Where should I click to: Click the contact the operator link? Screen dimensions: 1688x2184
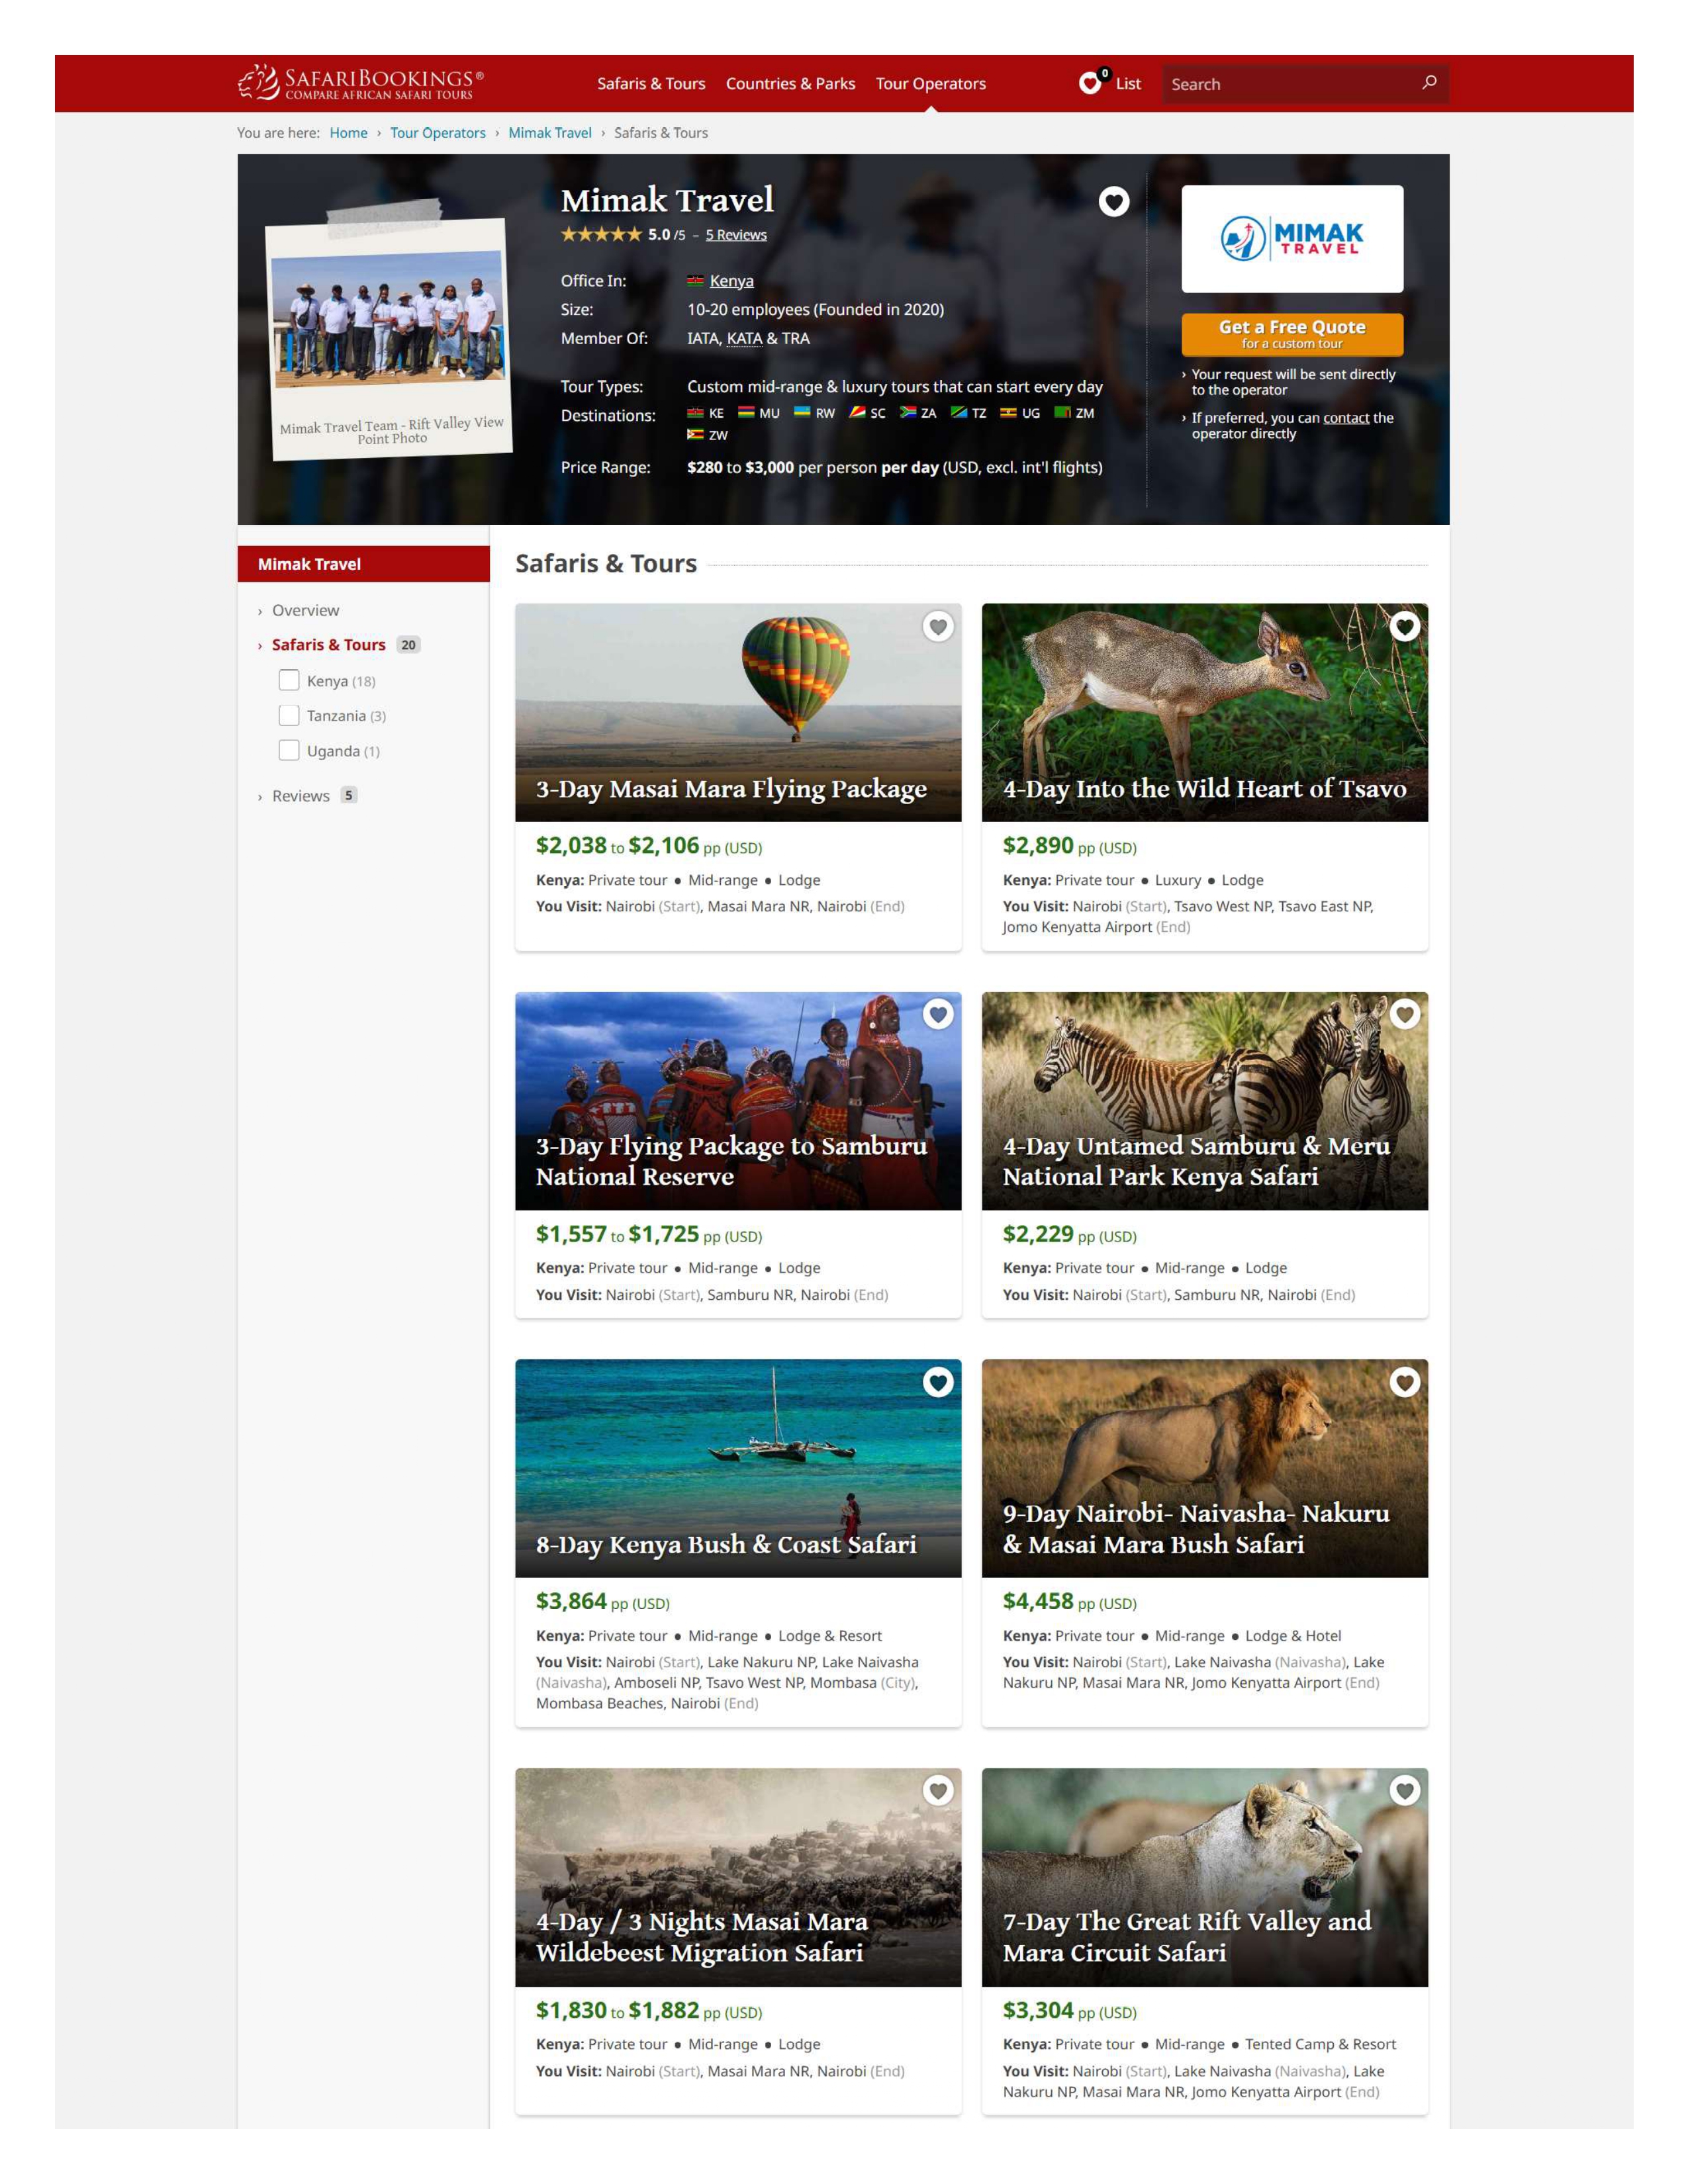(1346, 418)
